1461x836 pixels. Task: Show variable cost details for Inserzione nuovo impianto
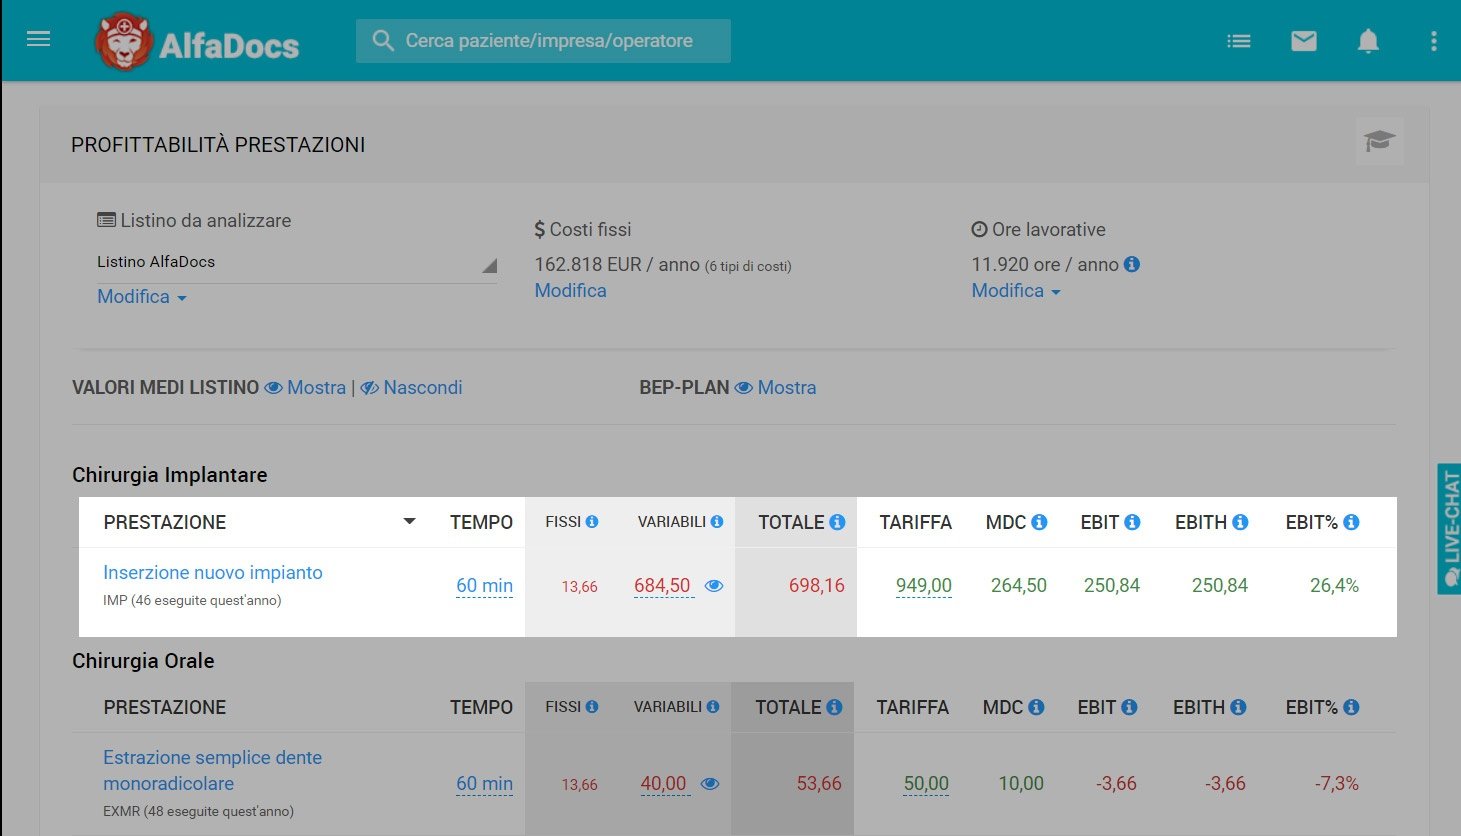click(714, 586)
